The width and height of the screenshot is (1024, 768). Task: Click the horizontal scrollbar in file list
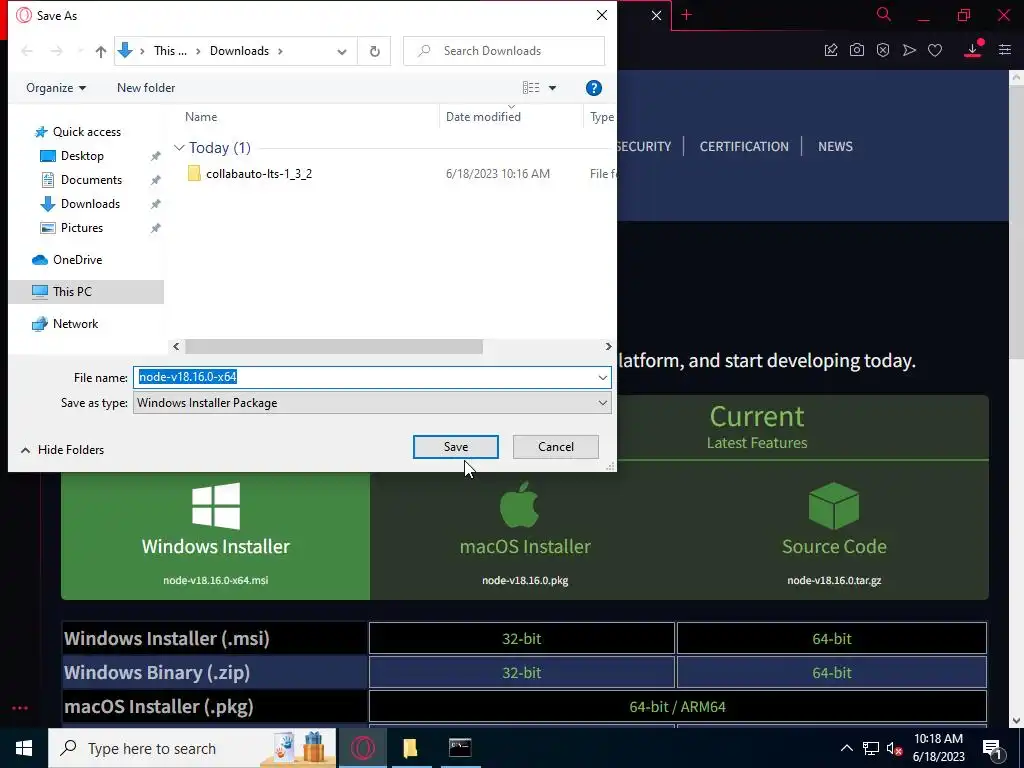(334, 347)
